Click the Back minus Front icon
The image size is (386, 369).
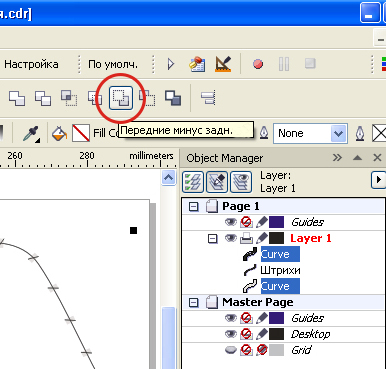(147, 98)
